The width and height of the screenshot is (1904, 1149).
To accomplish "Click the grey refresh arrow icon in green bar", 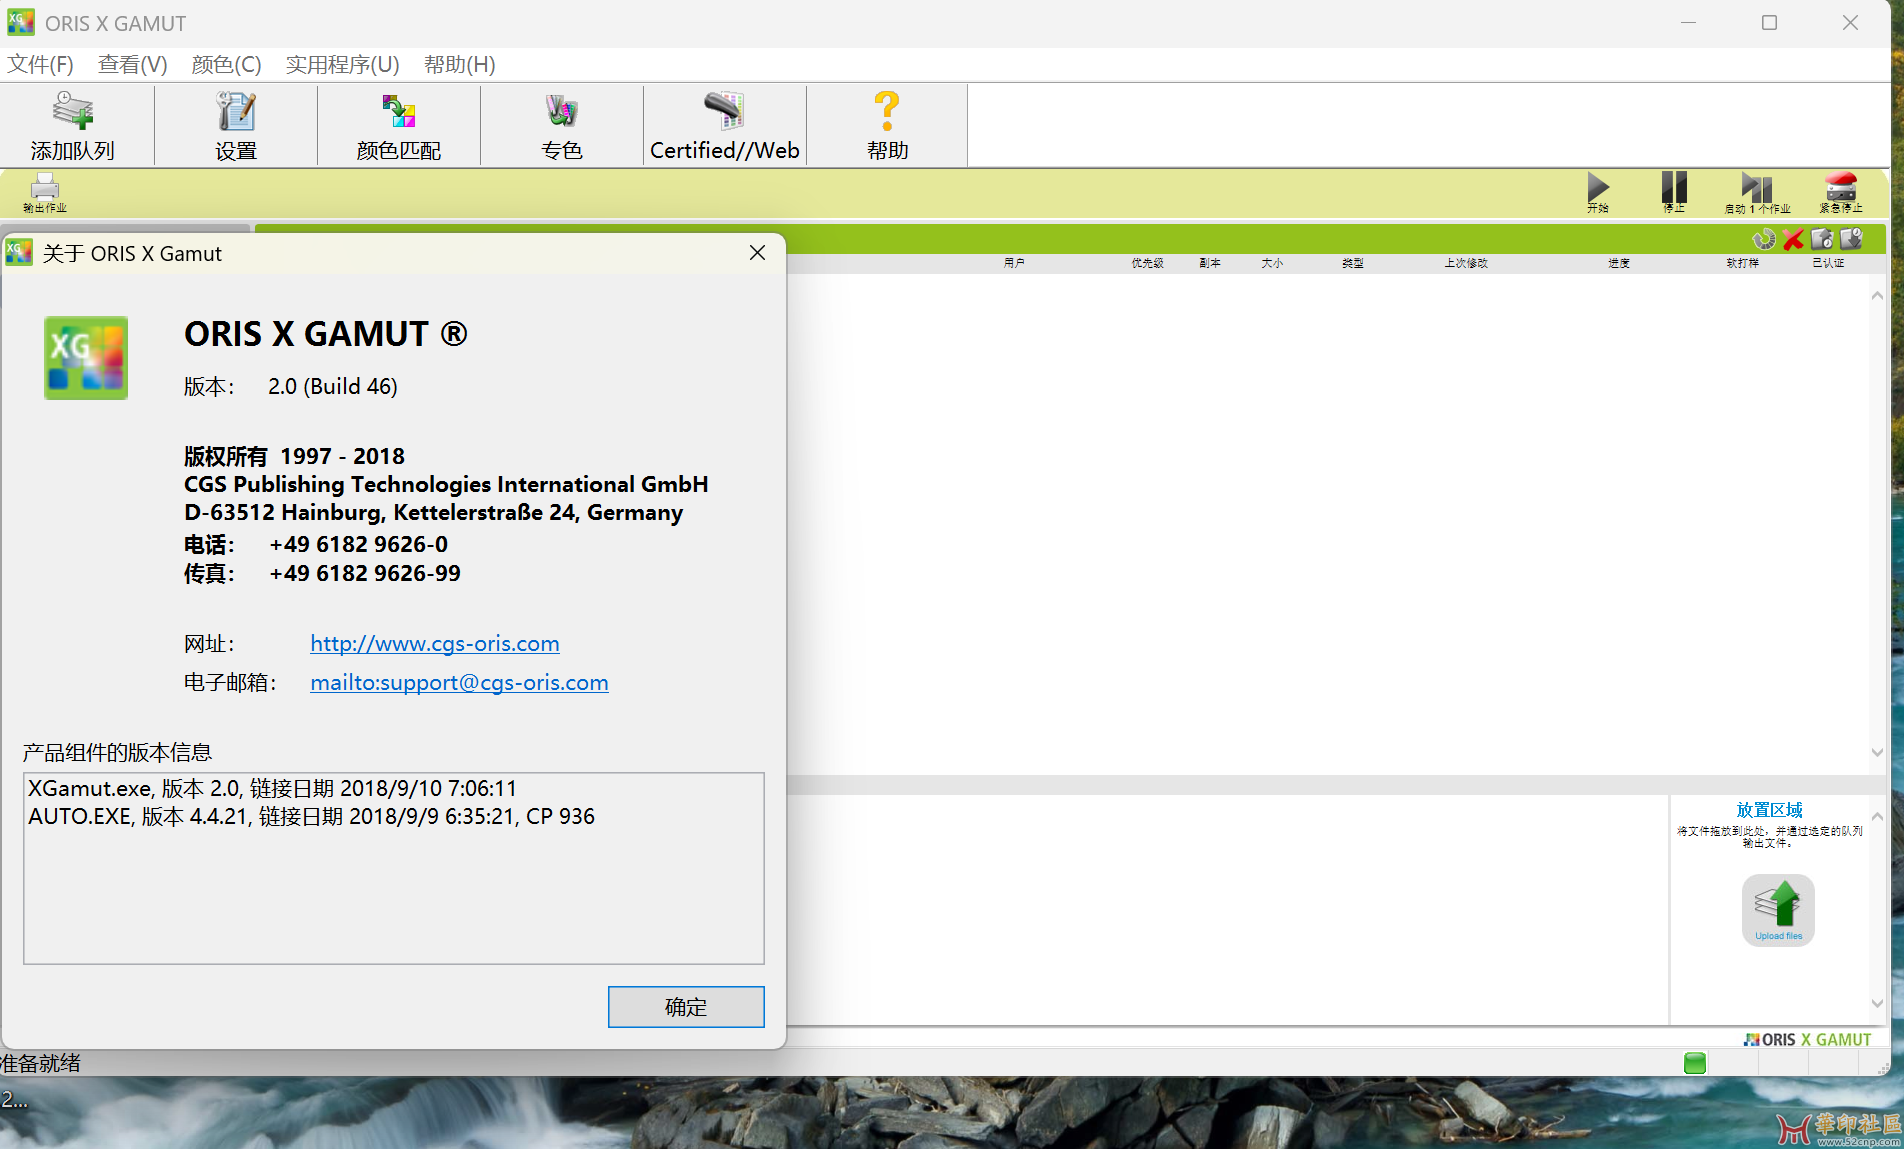I will tap(1764, 239).
